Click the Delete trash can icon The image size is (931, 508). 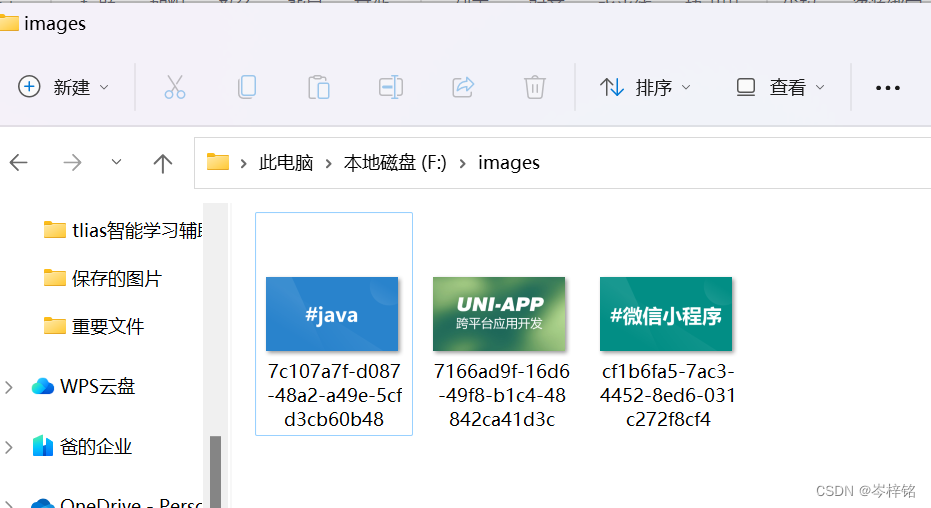(534, 87)
